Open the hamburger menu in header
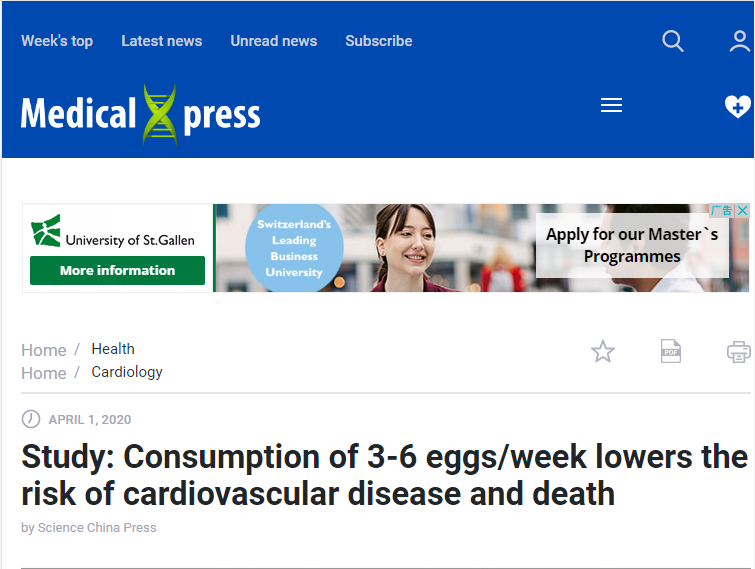The height and width of the screenshot is (569, 755). [x=611, y=106]
